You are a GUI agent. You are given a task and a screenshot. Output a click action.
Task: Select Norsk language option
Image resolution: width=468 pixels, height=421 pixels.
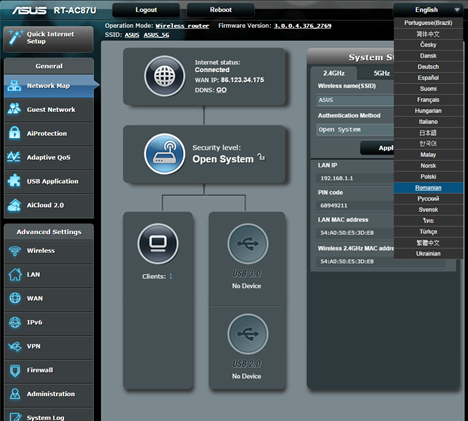(428, 166)
